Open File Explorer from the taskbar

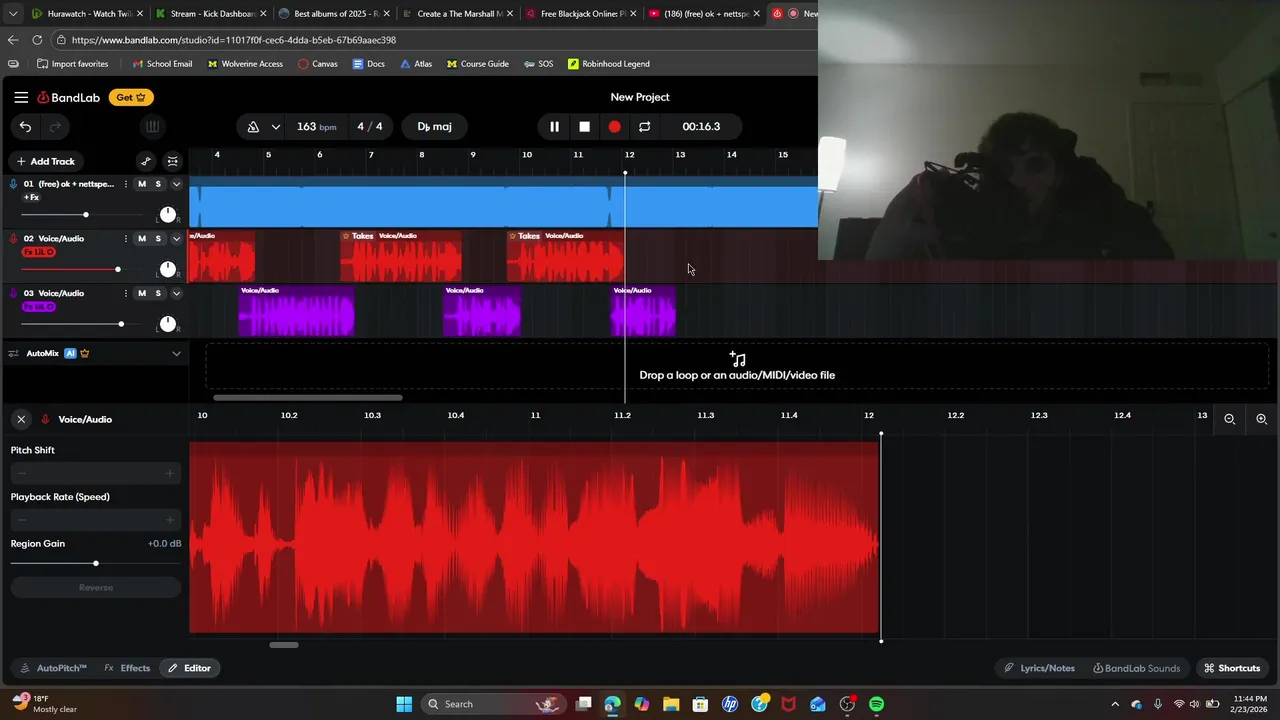671,704
